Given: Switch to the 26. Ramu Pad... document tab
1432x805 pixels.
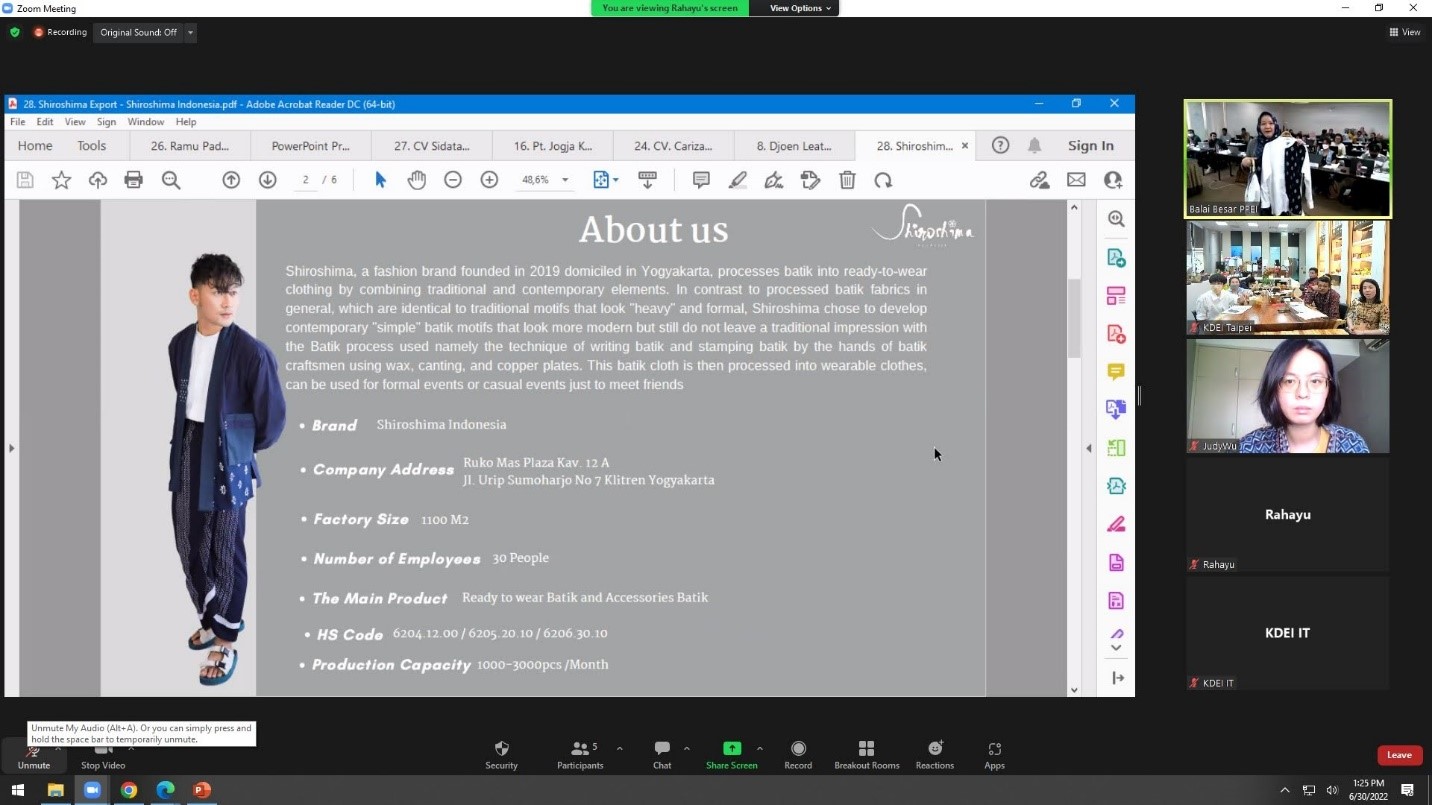Looking at the screenshot, I should (x=190, y=145).
